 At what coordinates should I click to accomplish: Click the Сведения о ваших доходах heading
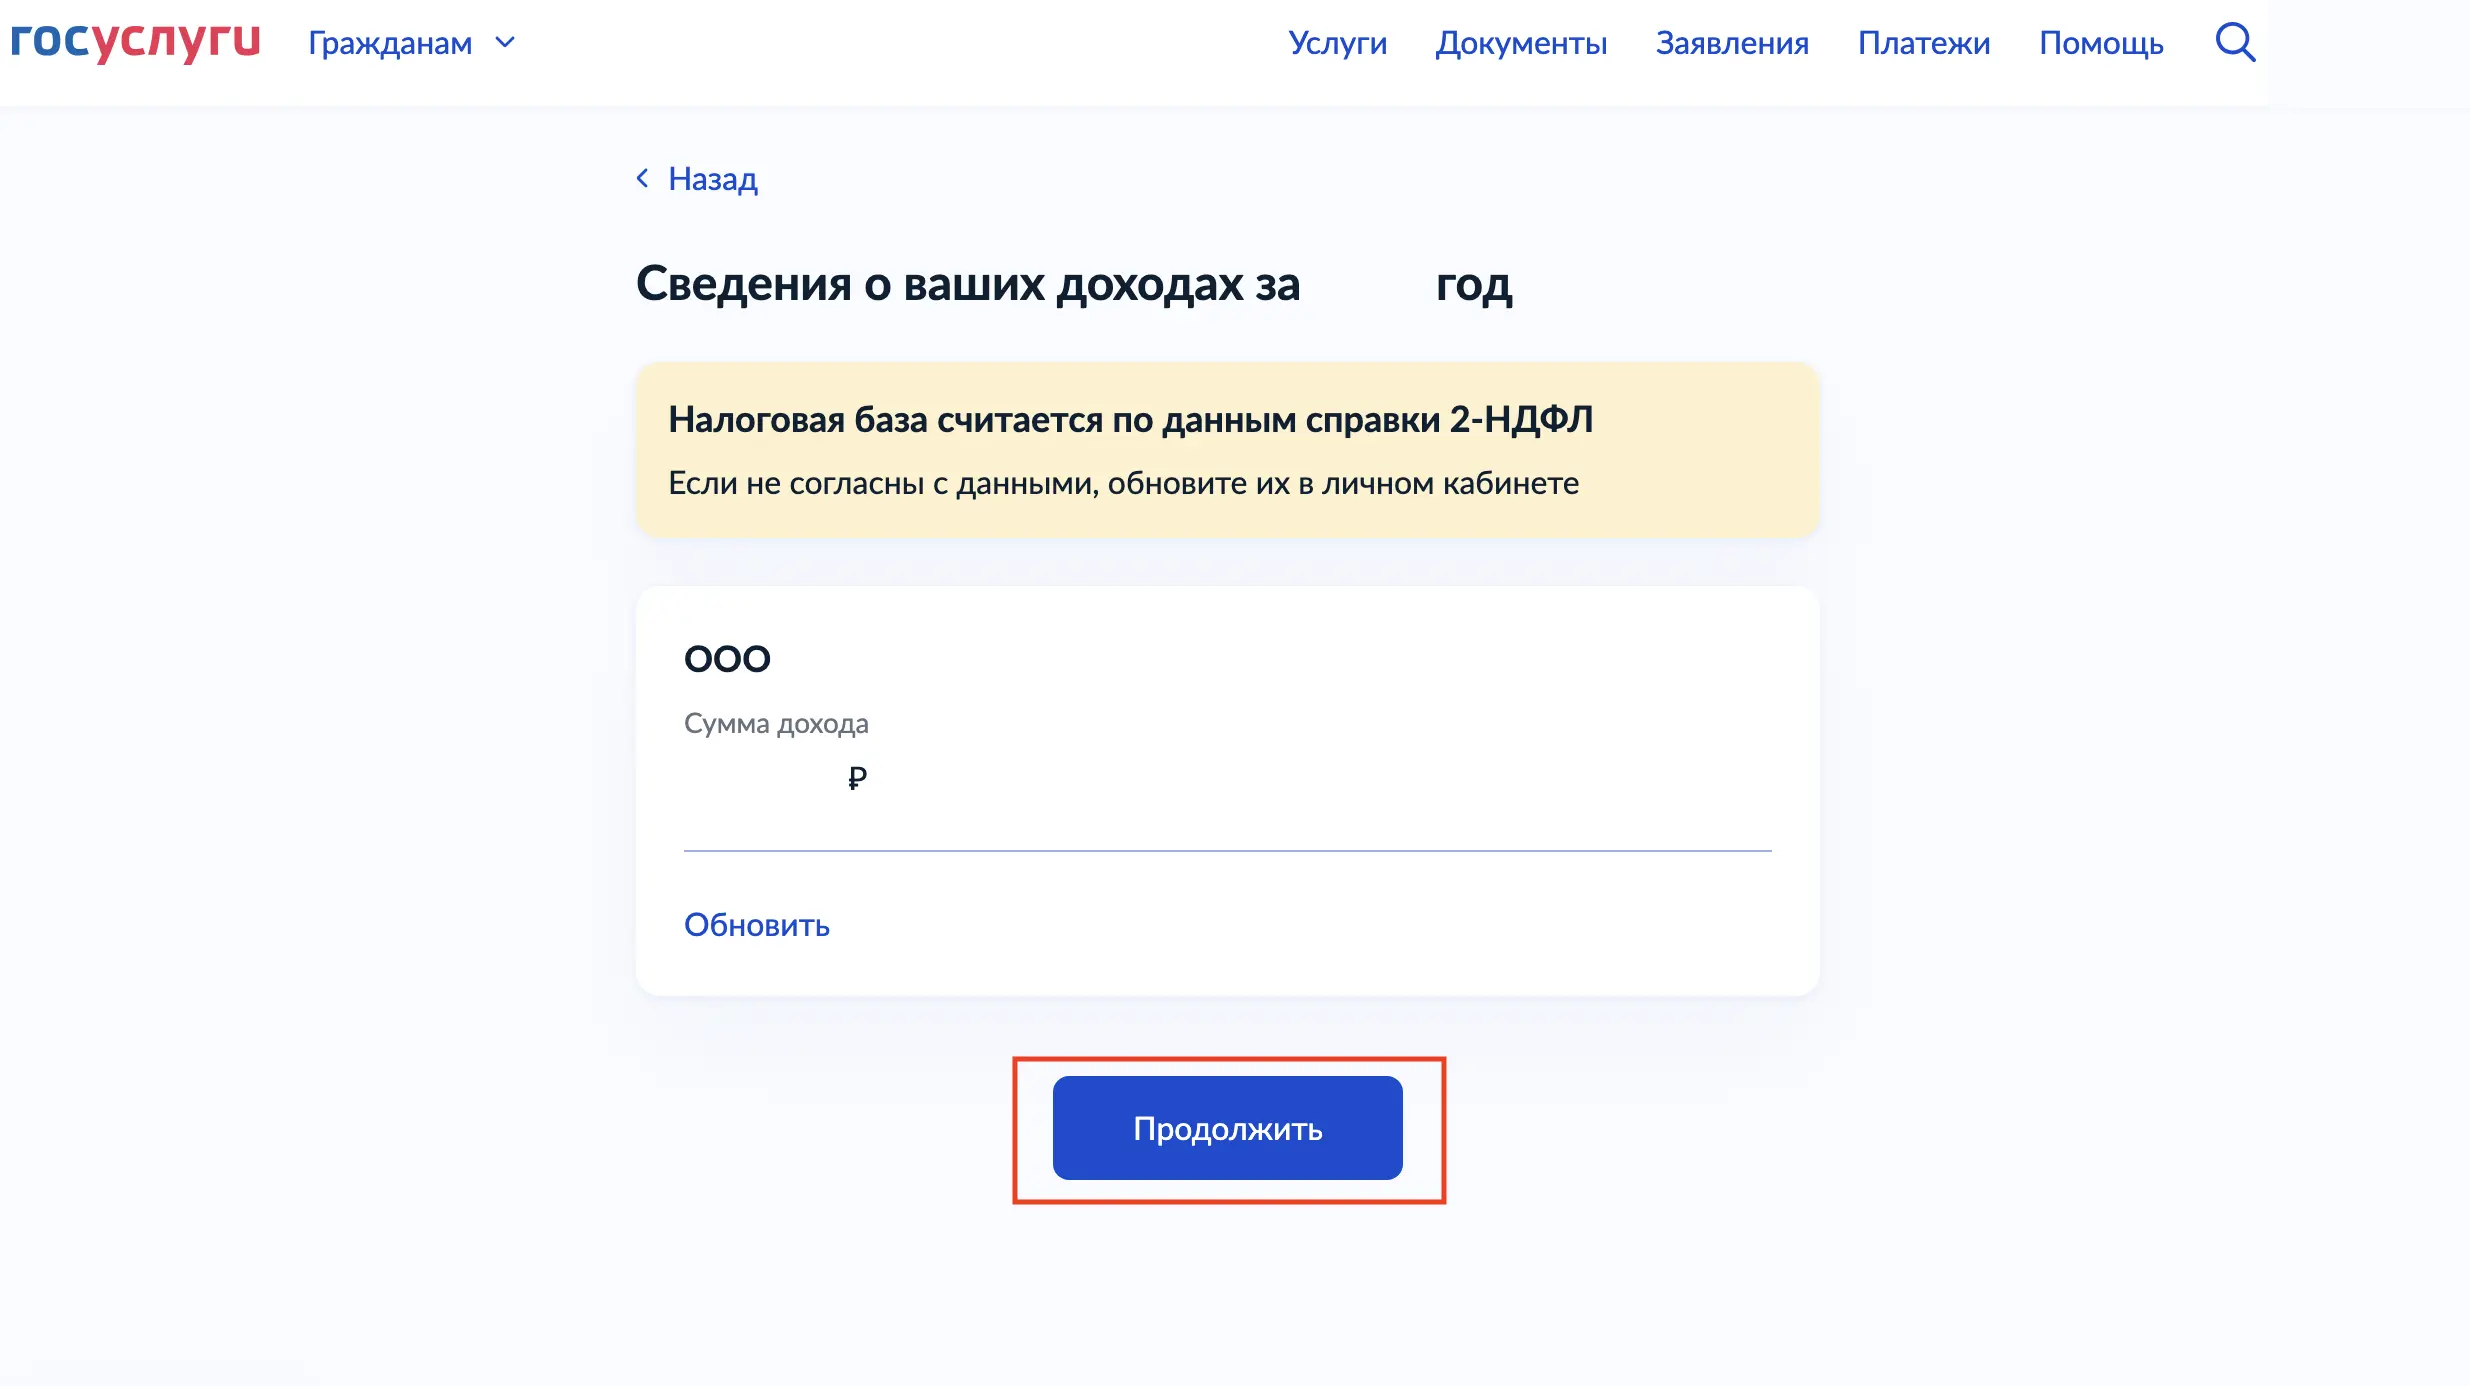click(x=1074, y=284)
